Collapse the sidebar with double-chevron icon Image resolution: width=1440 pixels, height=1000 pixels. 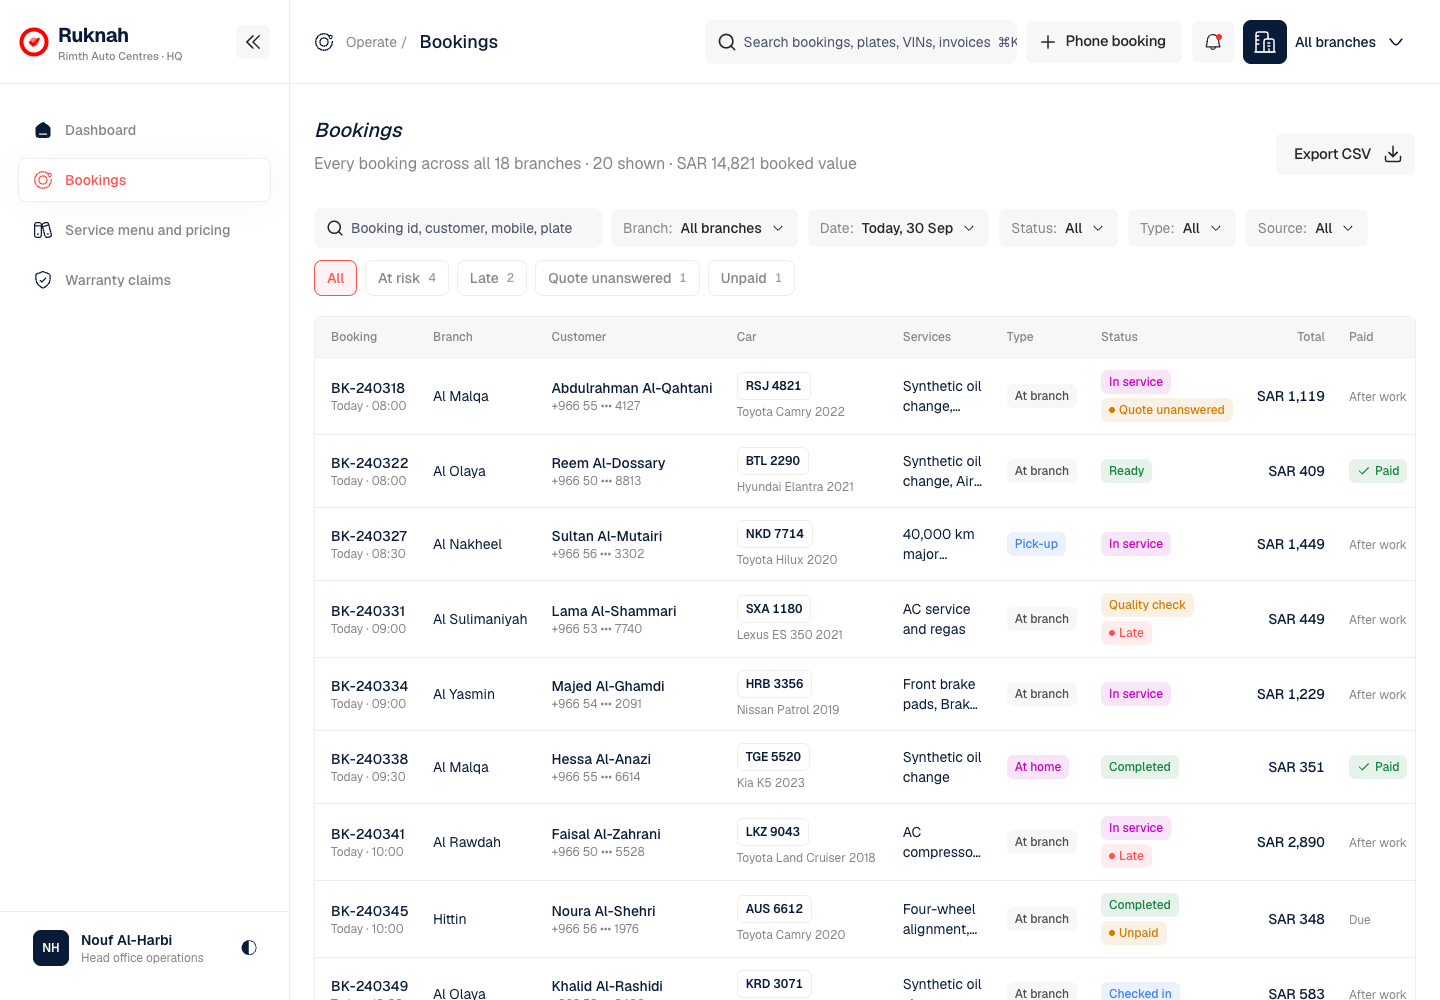coord(253,42)
